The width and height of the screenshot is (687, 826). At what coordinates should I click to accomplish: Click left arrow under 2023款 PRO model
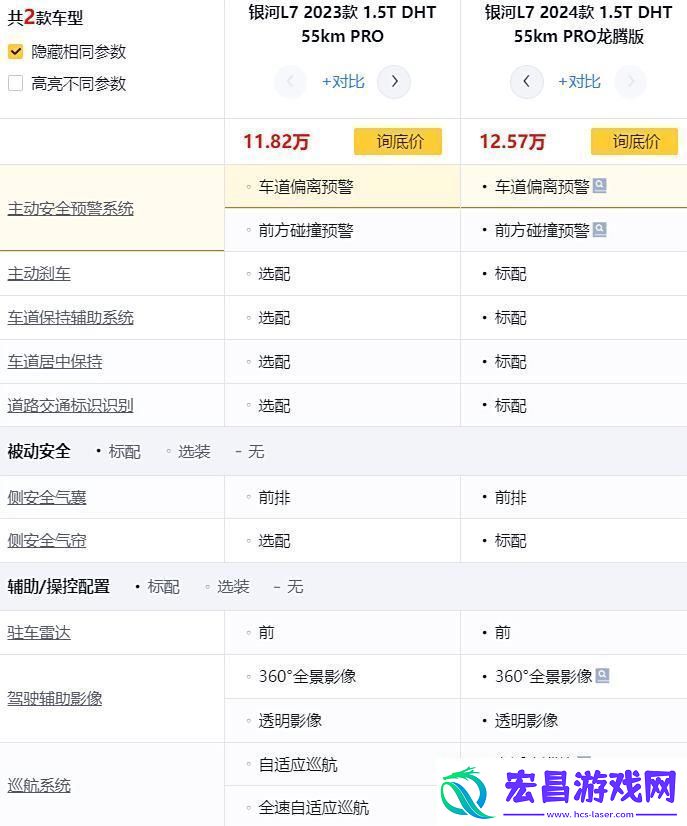coord(290,82)
